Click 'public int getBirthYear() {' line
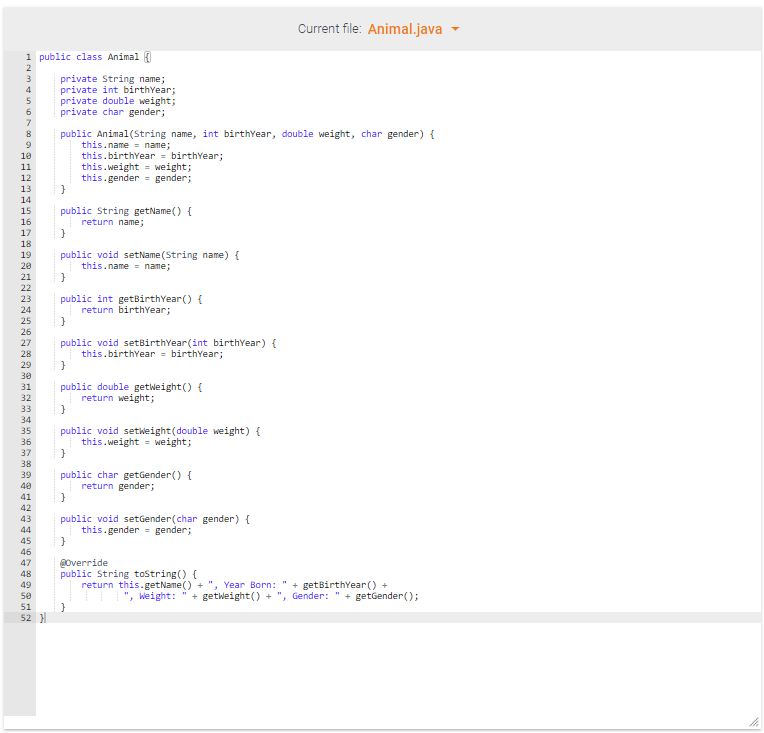 tap(131, 299)
